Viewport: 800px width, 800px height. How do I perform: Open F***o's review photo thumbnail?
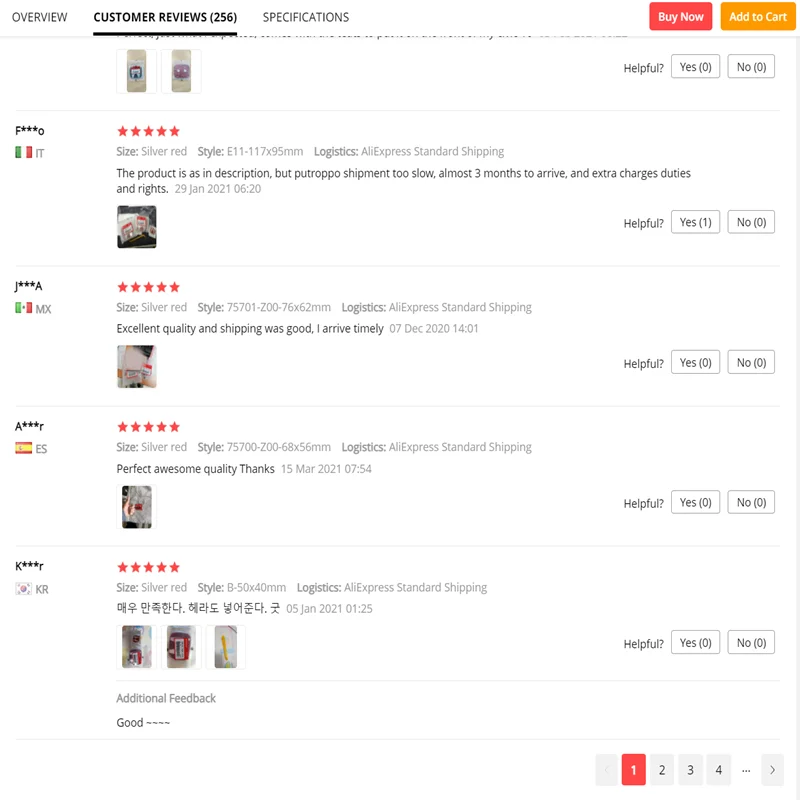pos(136,227)
